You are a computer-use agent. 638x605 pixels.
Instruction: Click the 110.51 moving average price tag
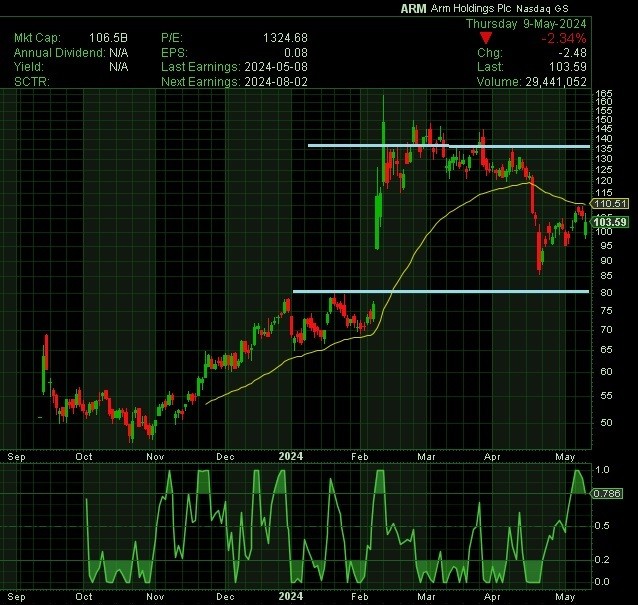[x=610, y=203]
